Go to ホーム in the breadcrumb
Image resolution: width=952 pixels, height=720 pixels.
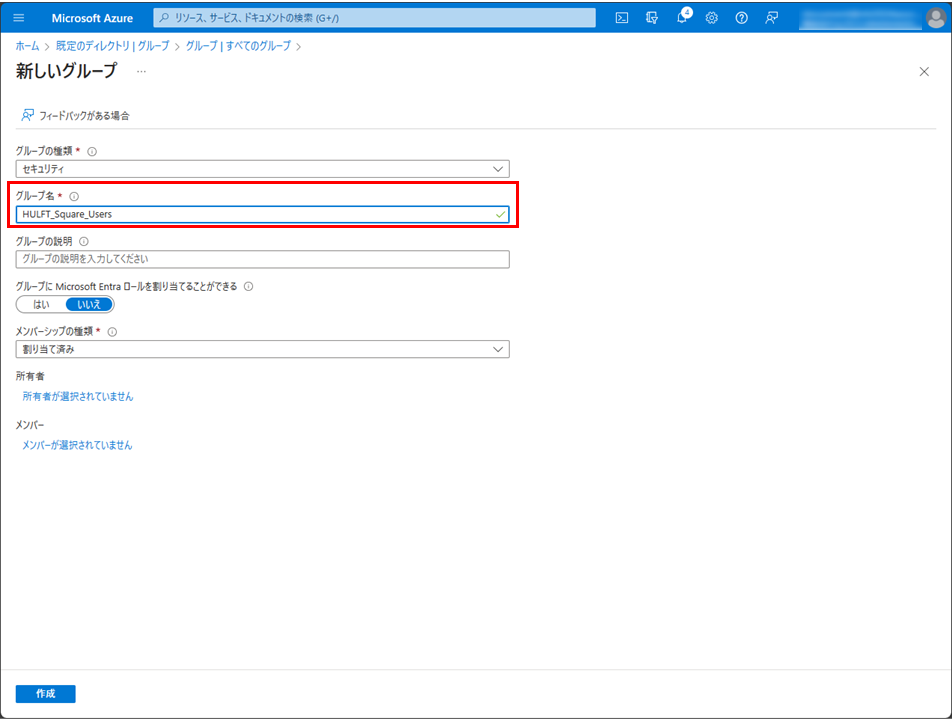coord(27,46)
